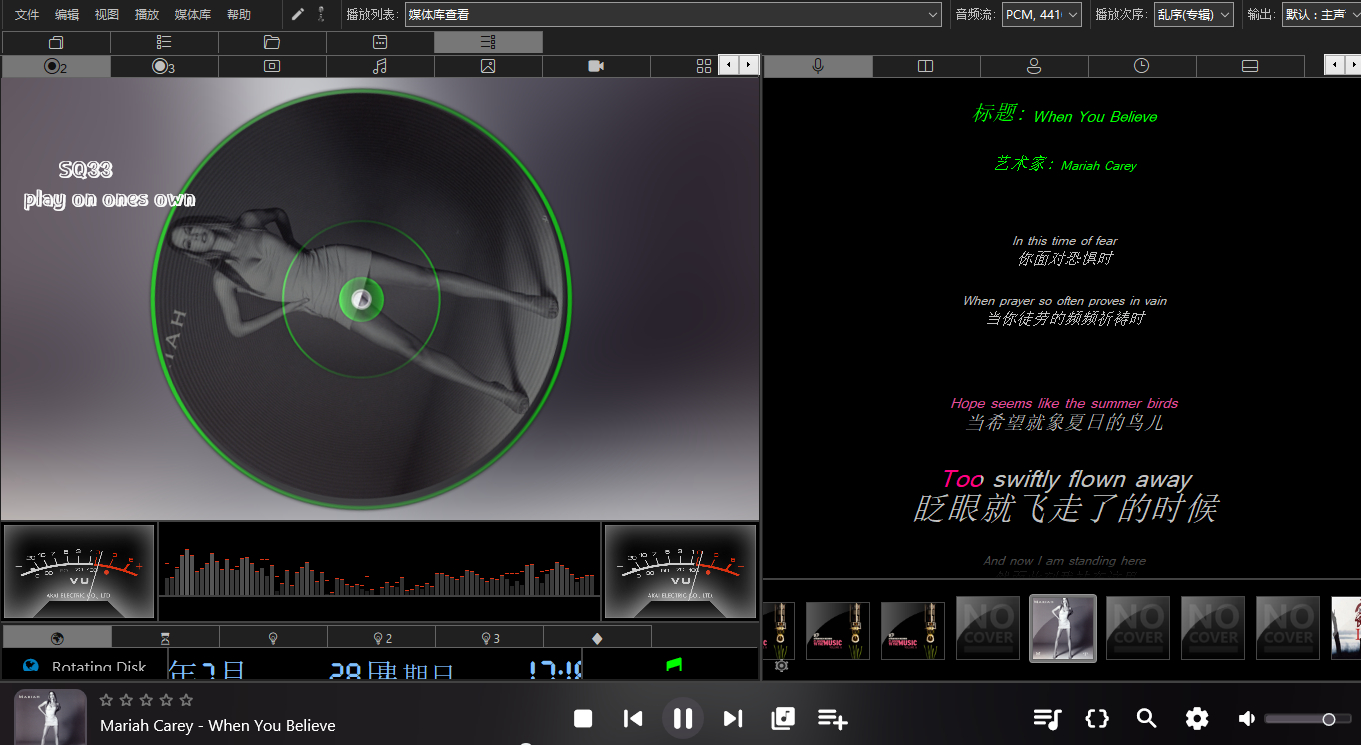Select the diamond tab

pos(597,637)
